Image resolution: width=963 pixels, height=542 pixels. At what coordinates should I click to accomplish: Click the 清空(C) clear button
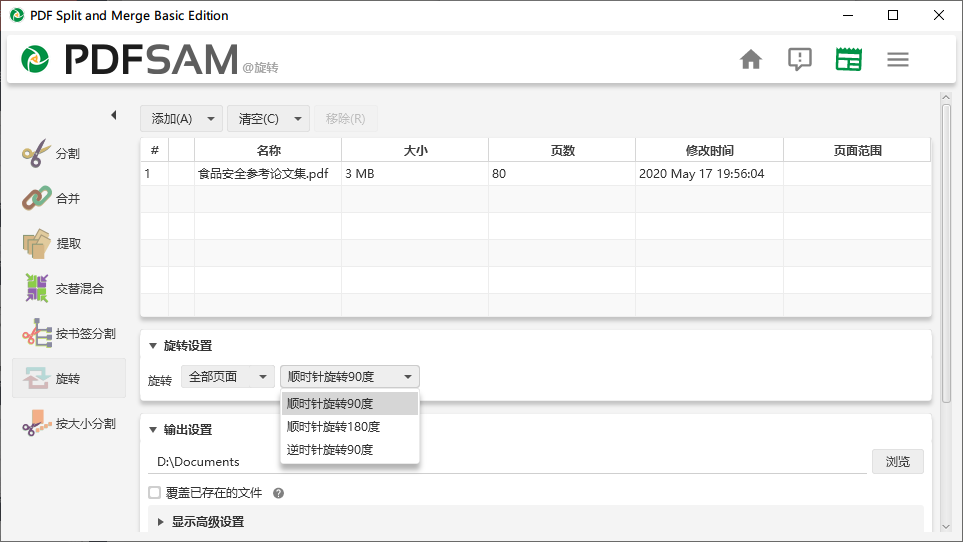coord(259,118)
